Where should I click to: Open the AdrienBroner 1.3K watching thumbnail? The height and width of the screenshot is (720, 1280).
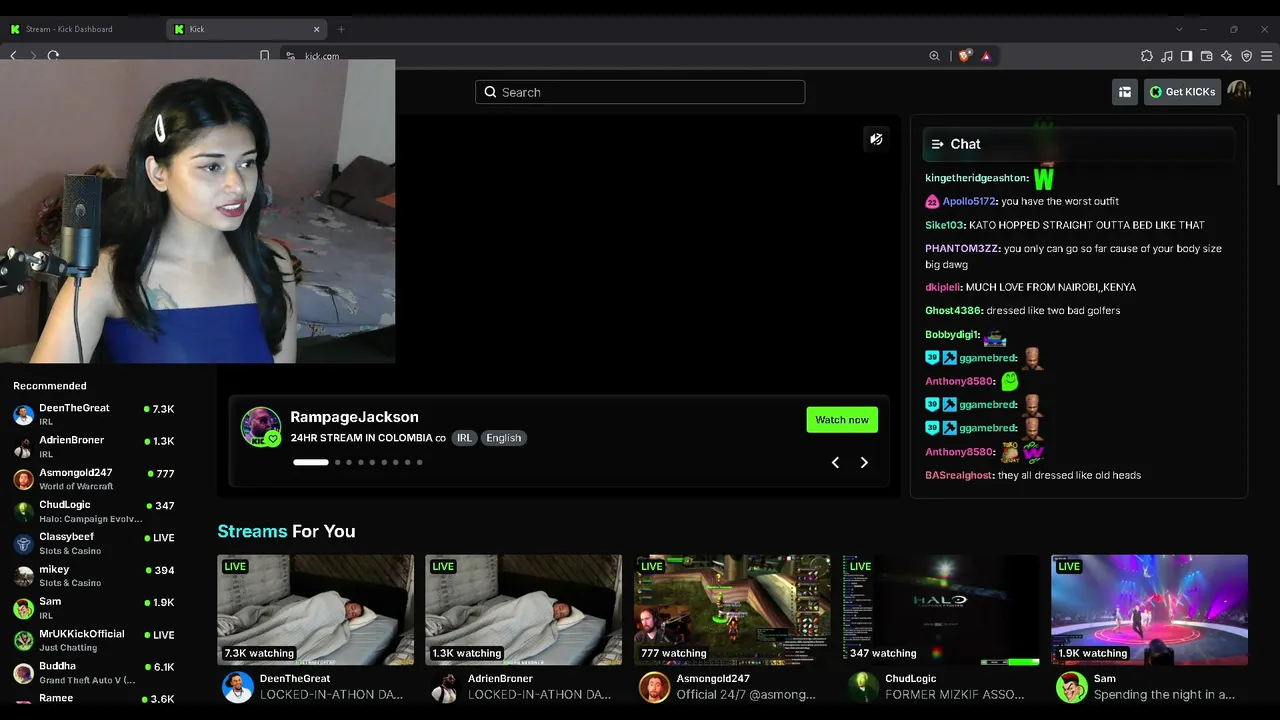tap(524, 610)
